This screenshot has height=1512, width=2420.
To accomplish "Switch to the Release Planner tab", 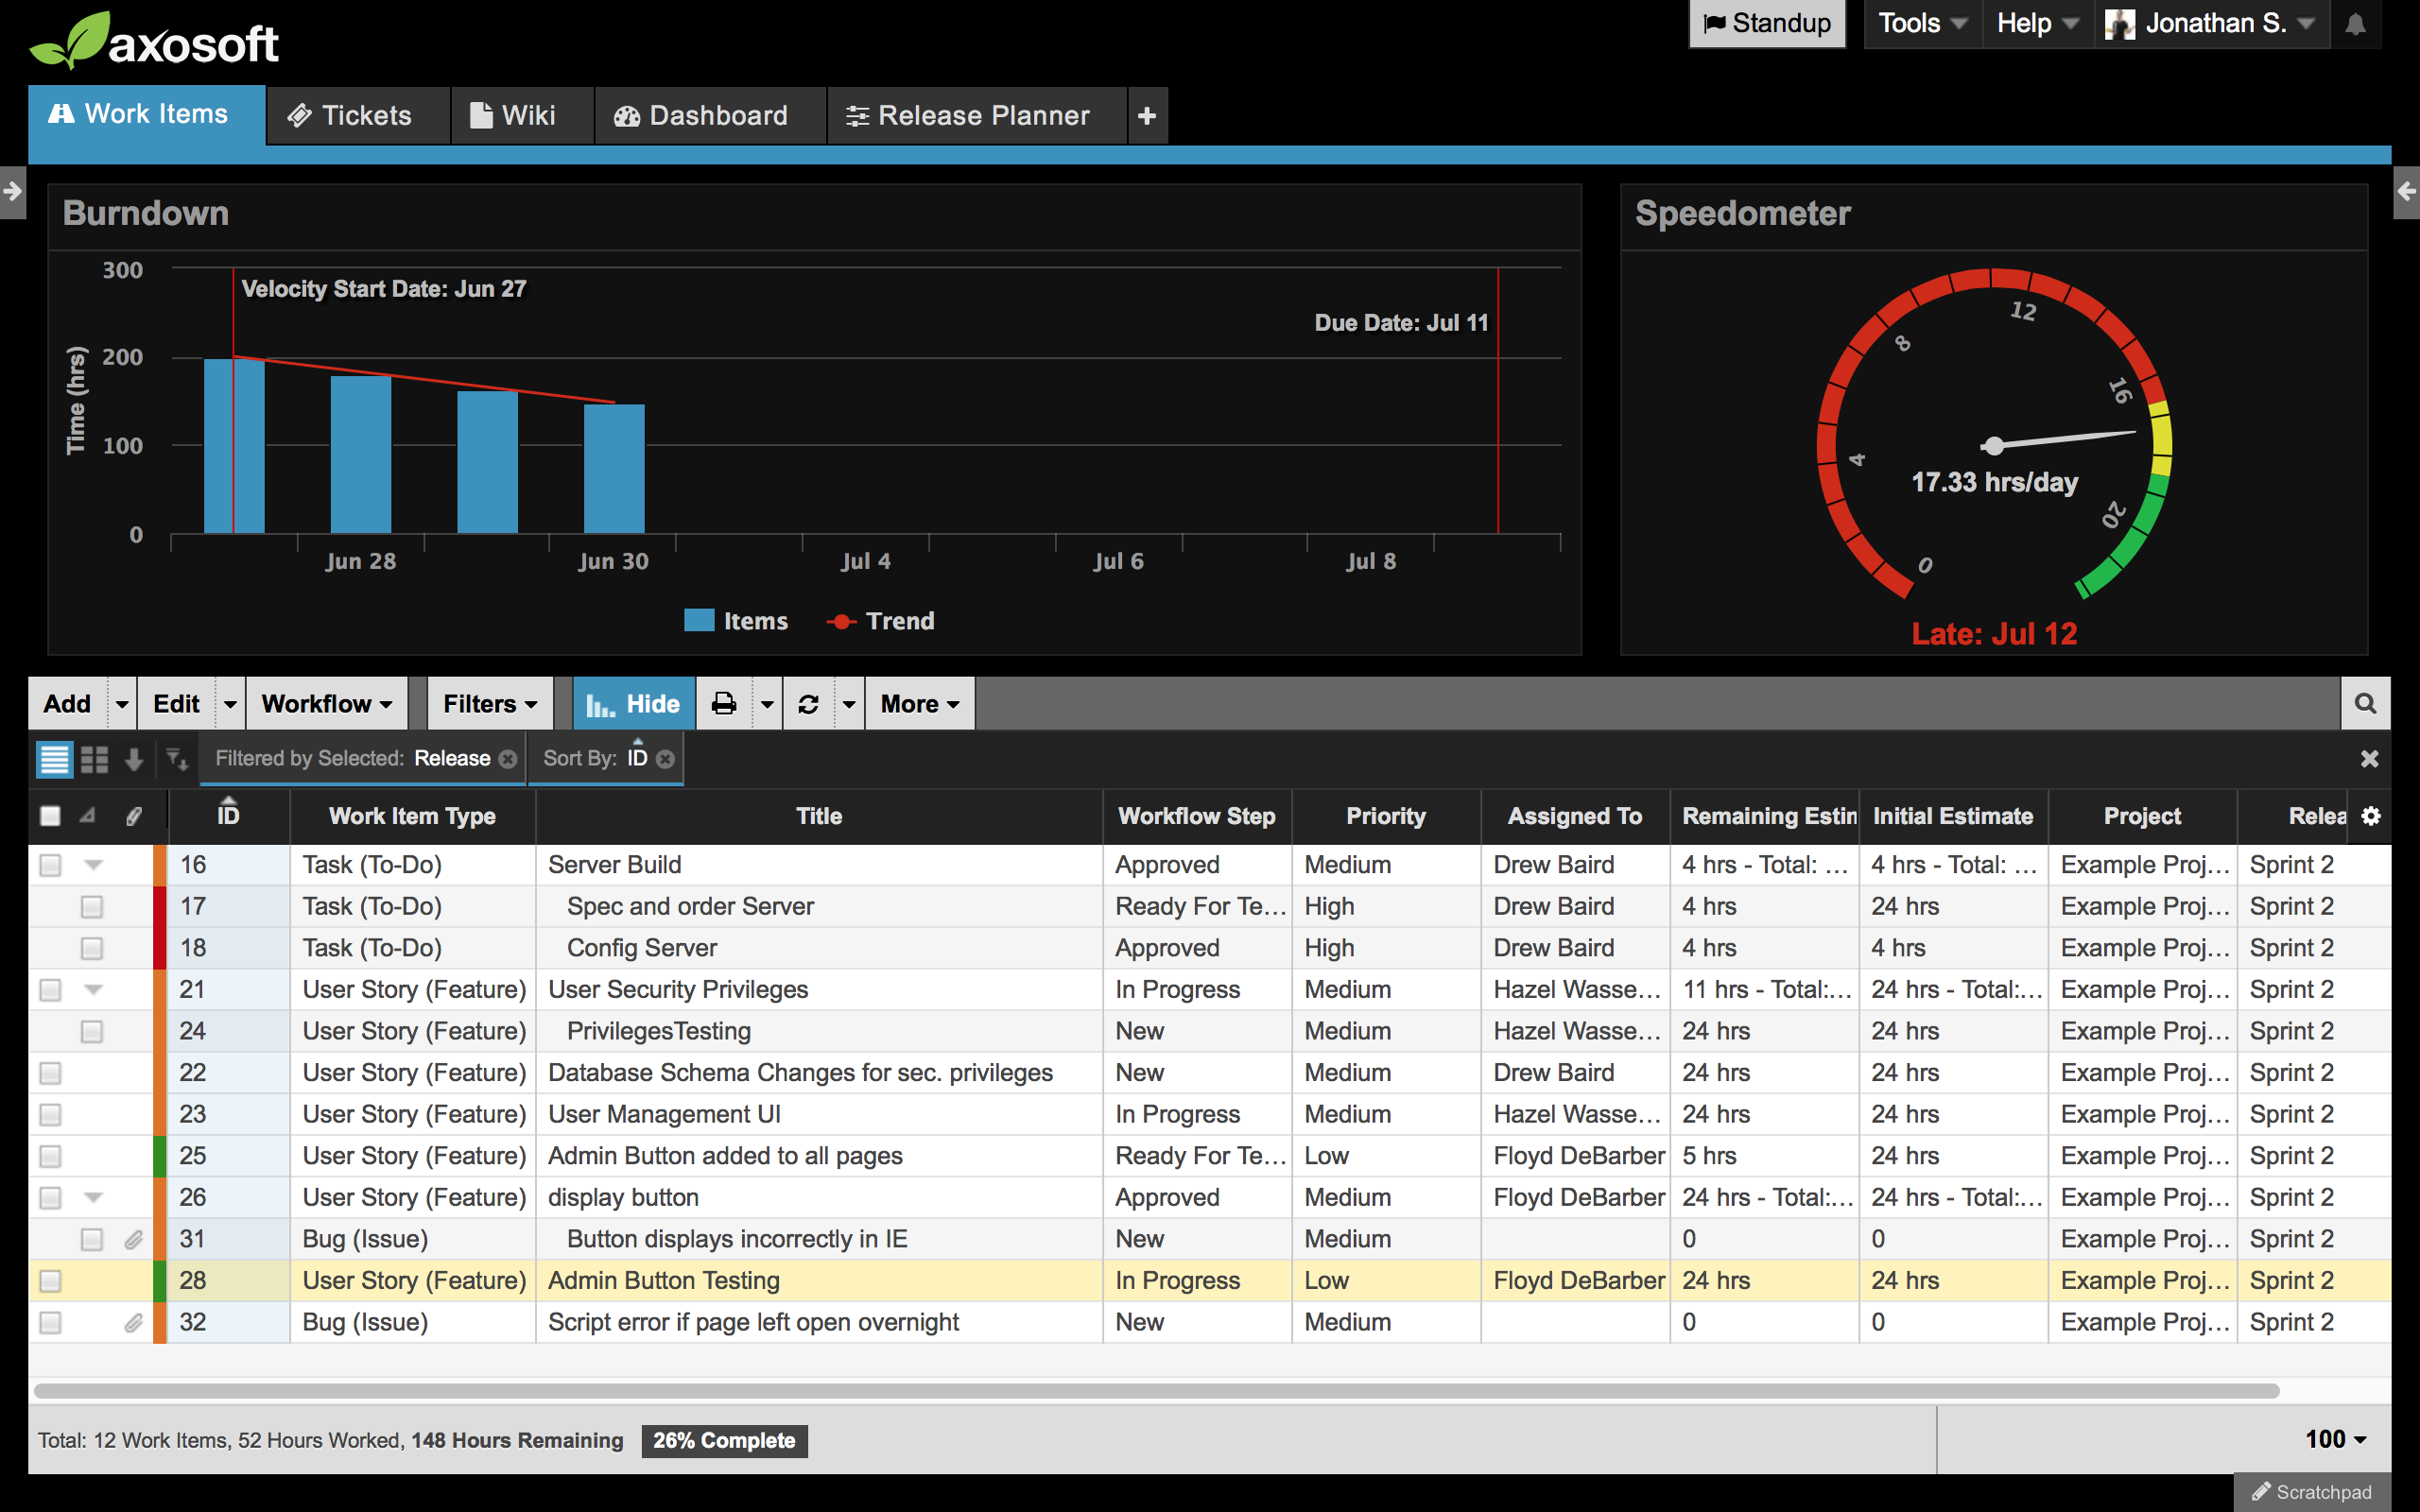I will pyautogui.click(x=967, y=116).
